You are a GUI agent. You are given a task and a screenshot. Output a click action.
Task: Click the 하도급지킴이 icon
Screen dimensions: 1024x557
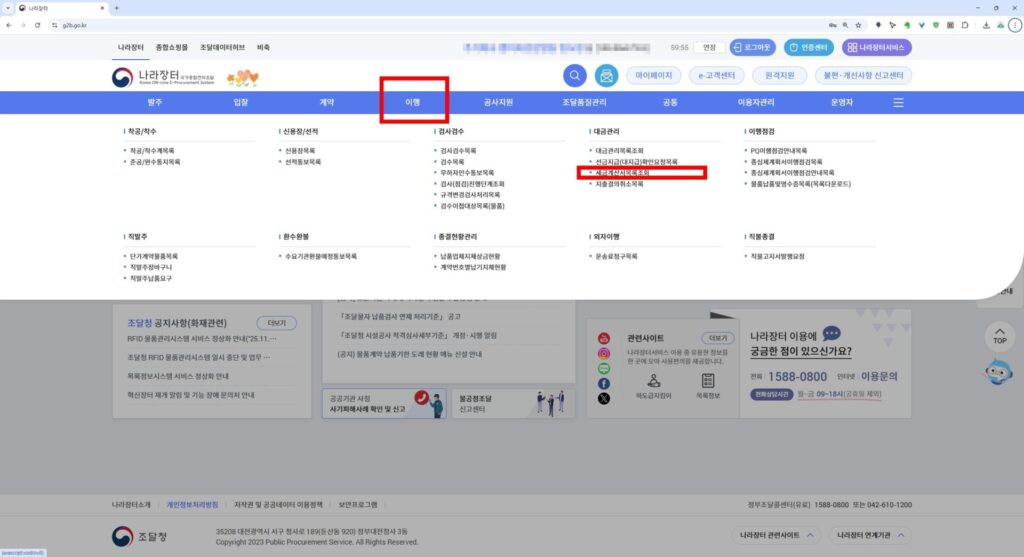pos(653,386)
